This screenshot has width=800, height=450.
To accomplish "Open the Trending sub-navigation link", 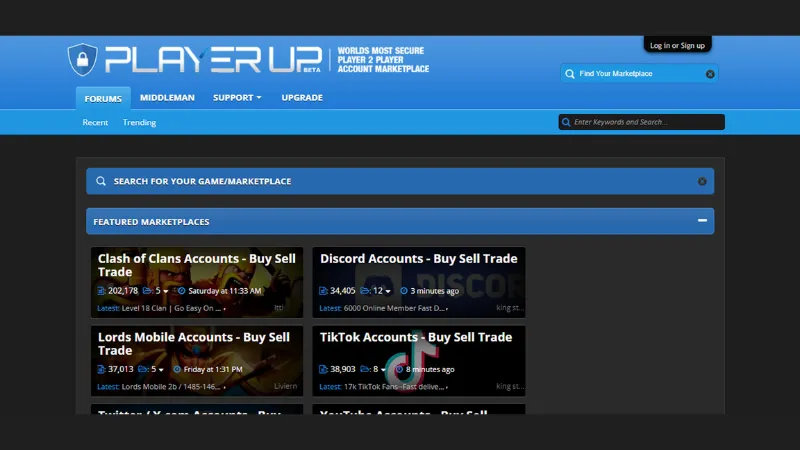I will tap(139, 122).
